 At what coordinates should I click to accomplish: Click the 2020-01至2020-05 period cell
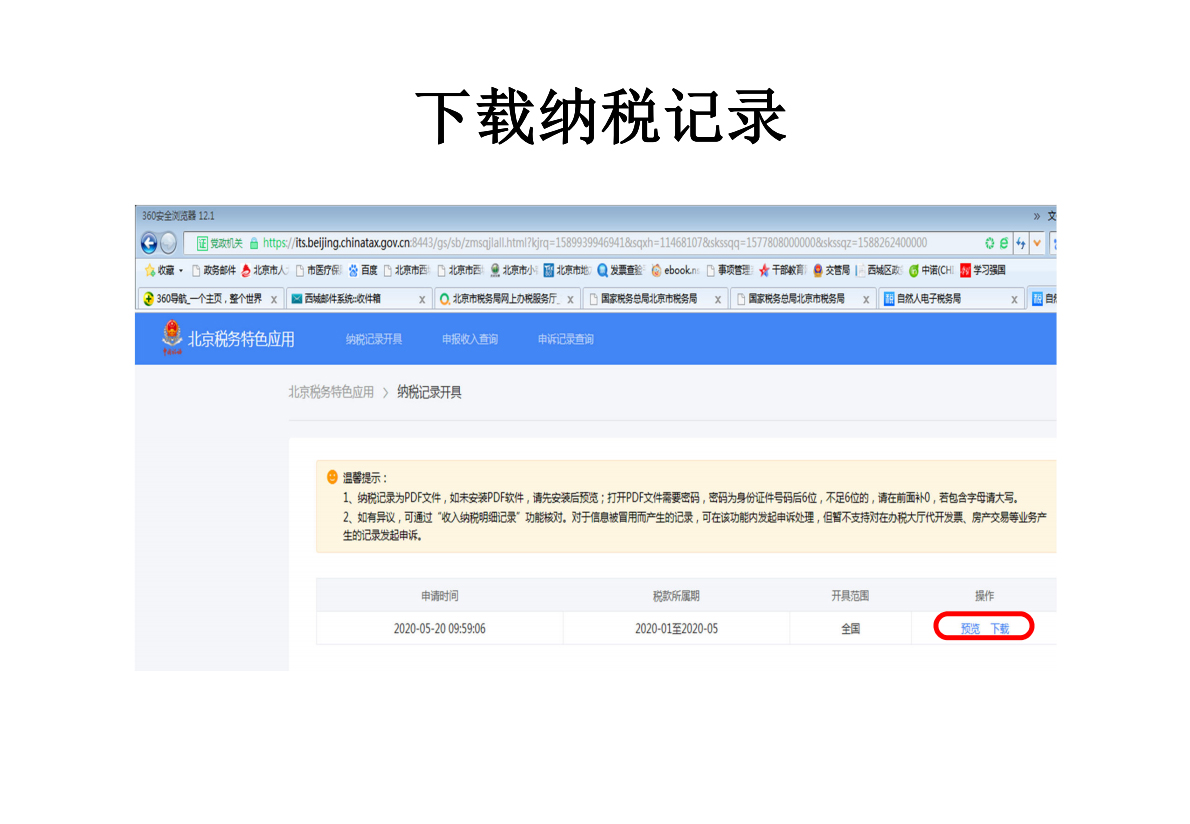click(x=676, y=629)
